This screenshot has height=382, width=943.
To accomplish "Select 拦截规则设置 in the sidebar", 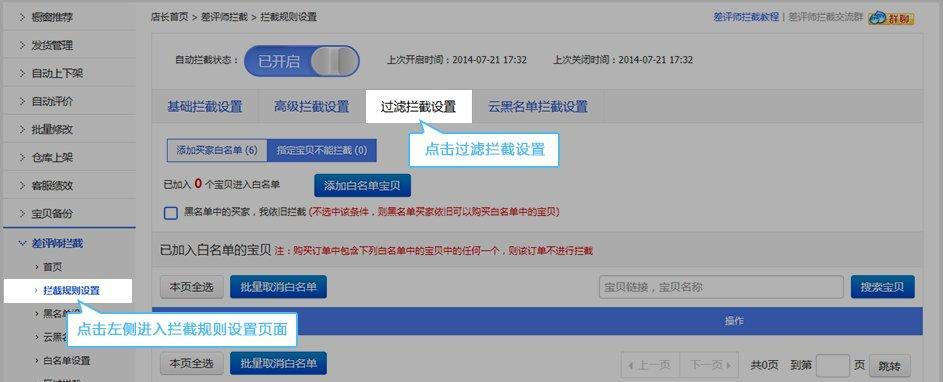I will pyautogui.click(x=68, y=291).
